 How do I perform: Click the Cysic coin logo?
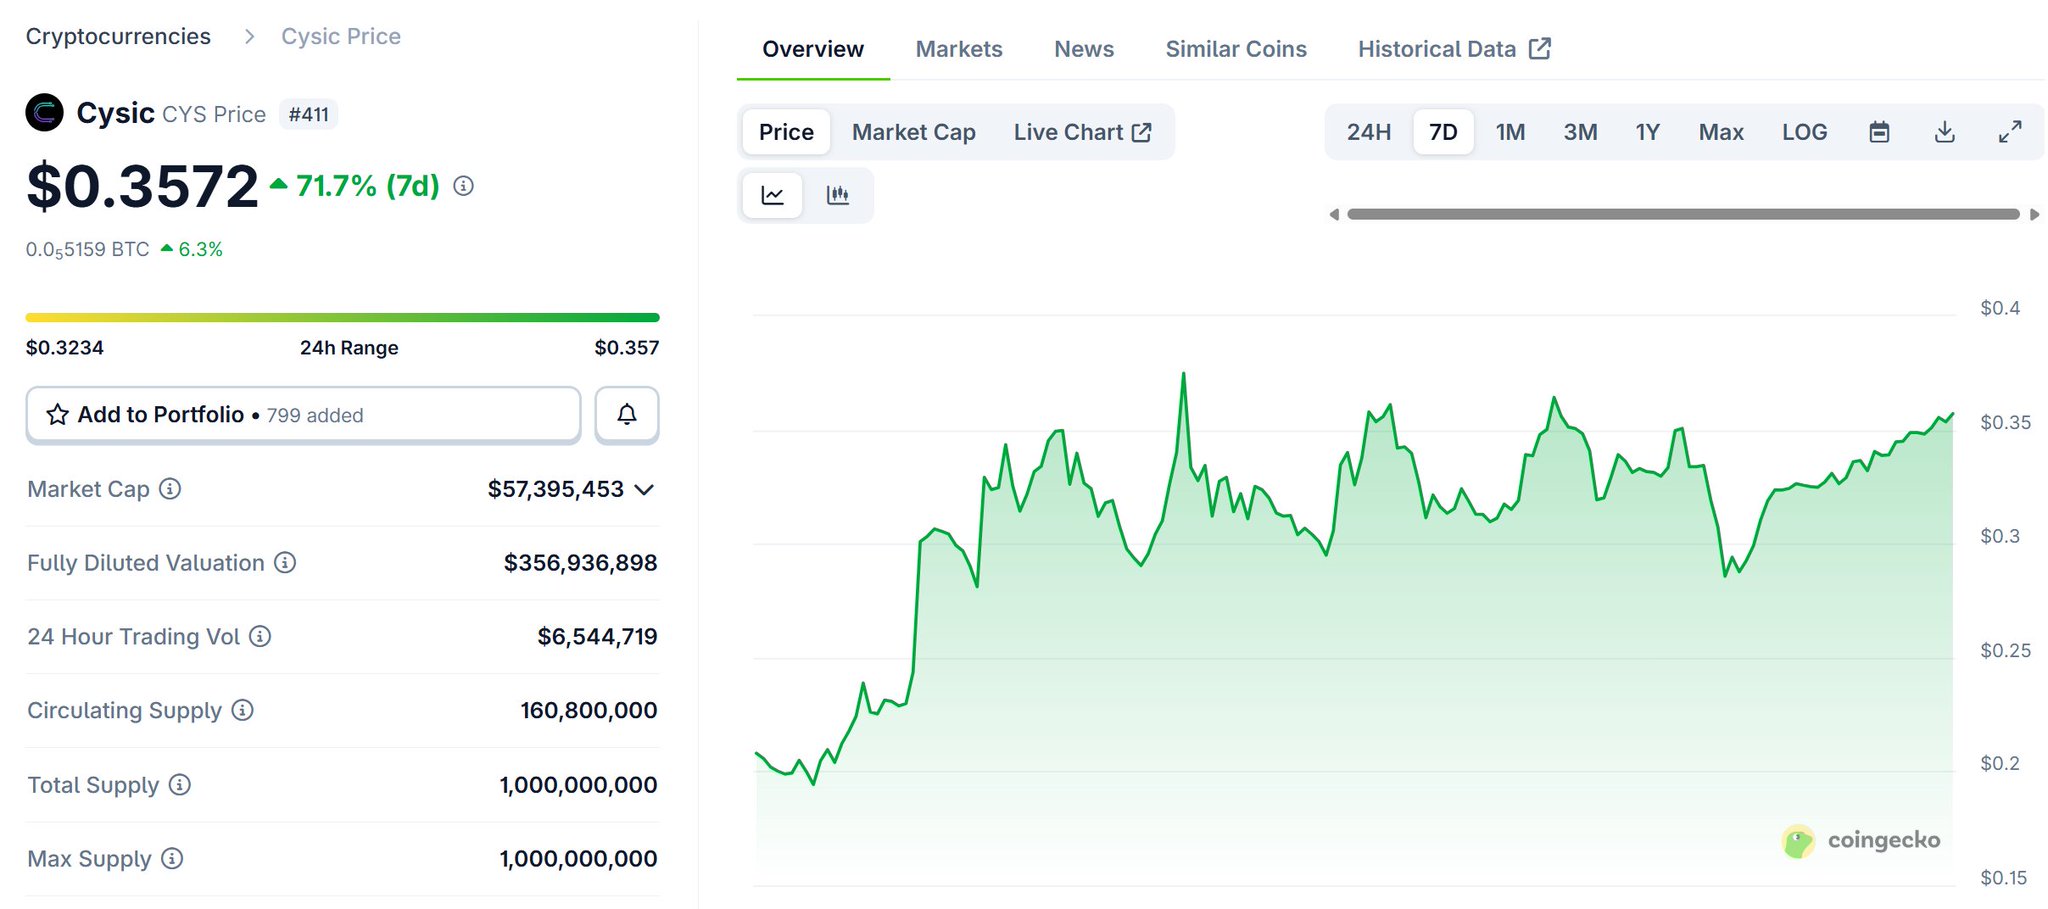(45, 113)
